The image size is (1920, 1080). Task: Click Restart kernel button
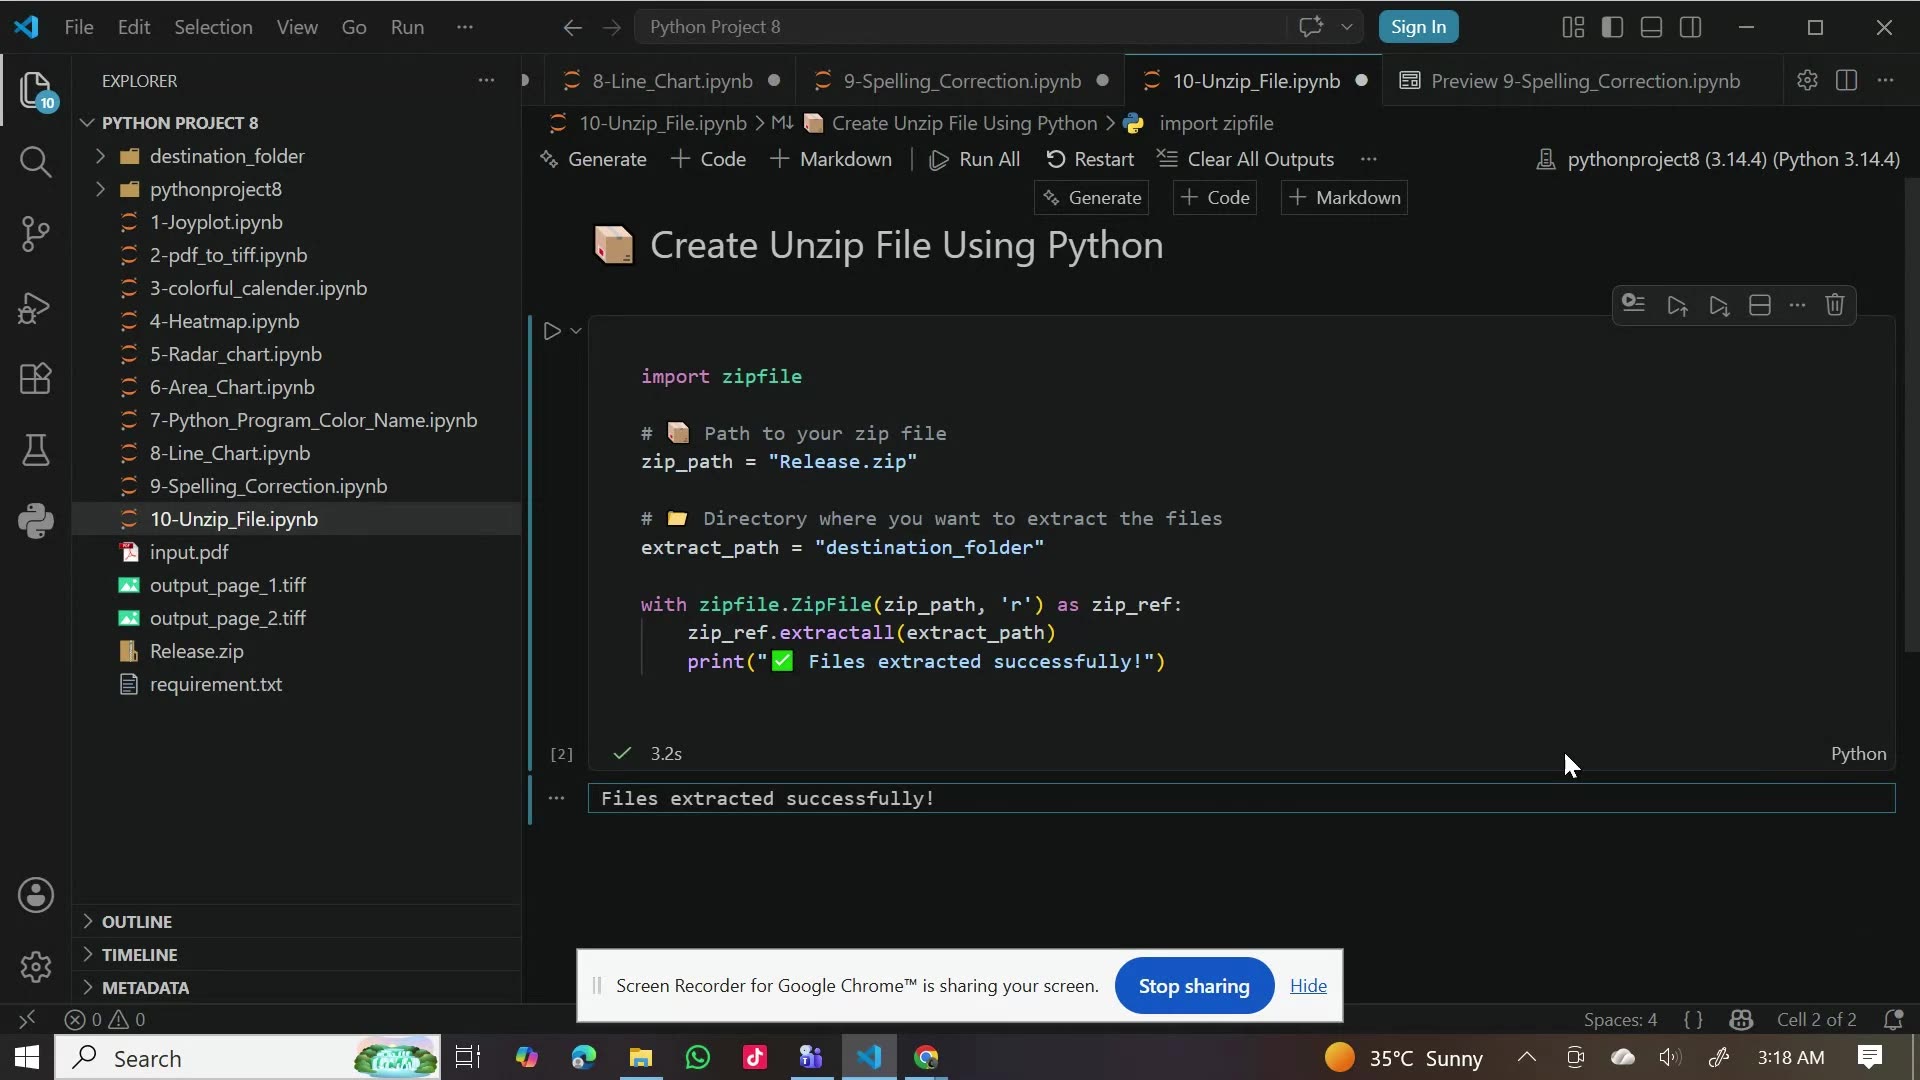(1090, 159)
